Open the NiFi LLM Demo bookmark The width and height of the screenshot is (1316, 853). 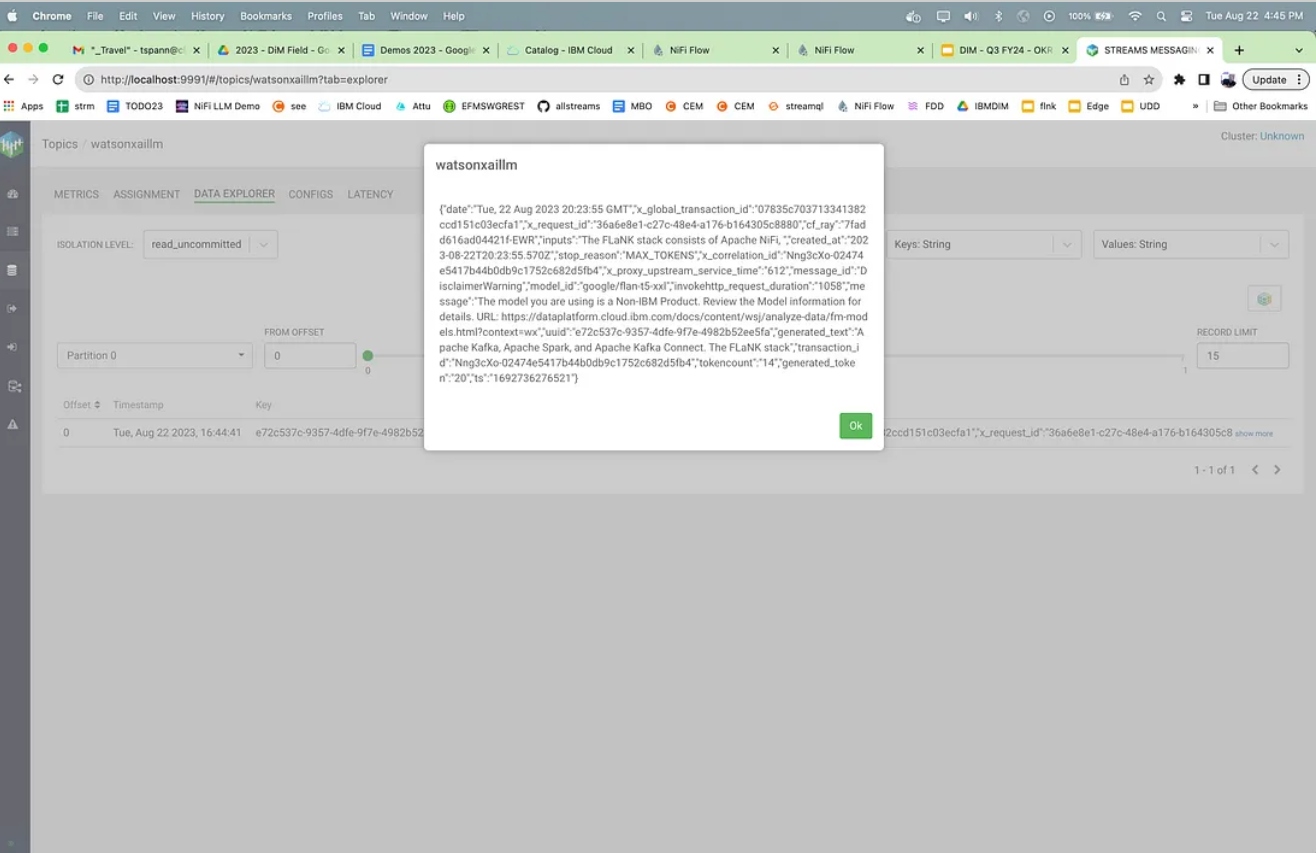tap(218, 106)
